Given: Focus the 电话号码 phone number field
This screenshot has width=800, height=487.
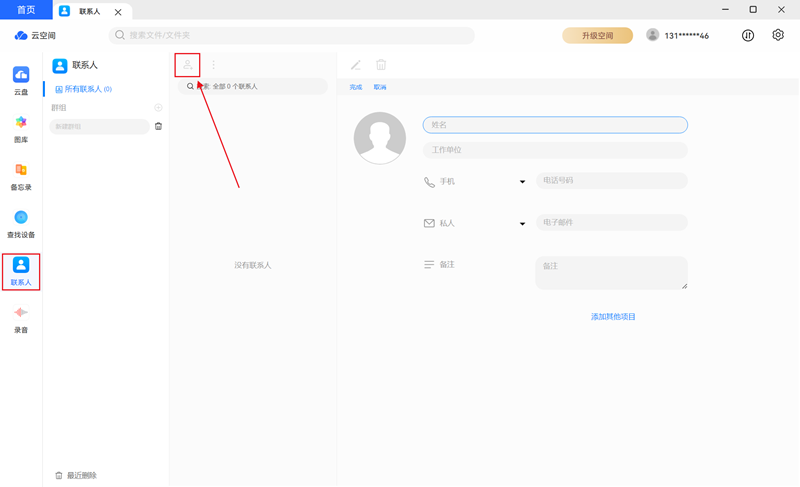Looking at the screenshot, I should (x=612, y=181).
